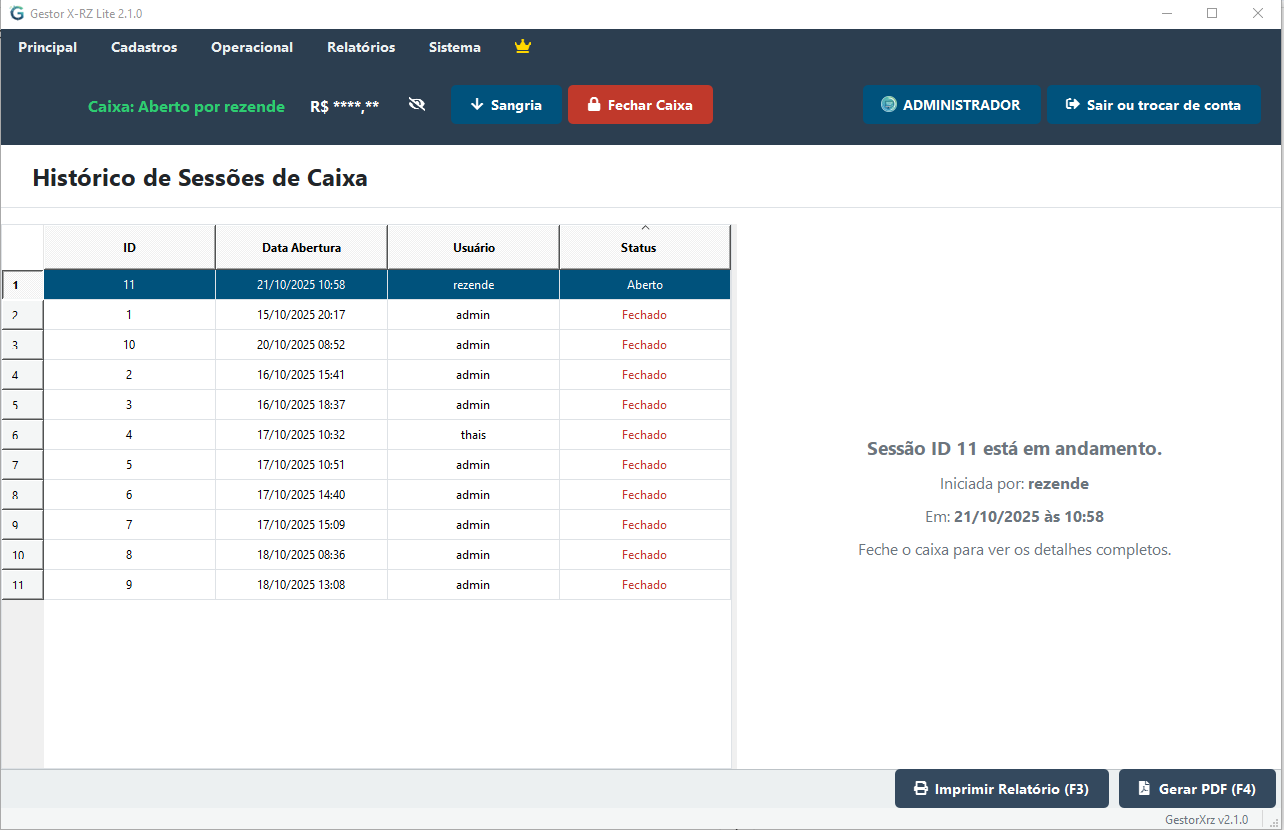Select the session row opened by thais
The width and height of the screenshot is (1284, 830).
click(x=473, y=435)
